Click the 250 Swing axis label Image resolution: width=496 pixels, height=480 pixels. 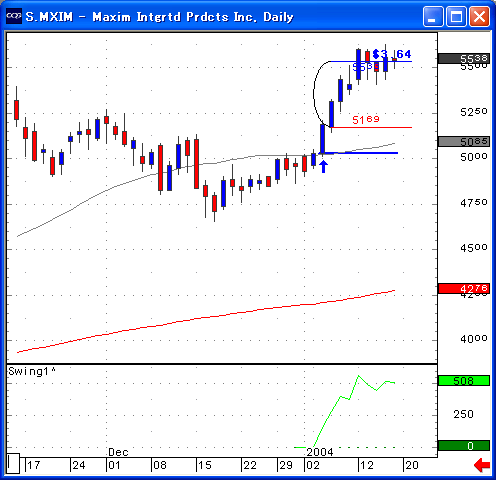[463, 414]
